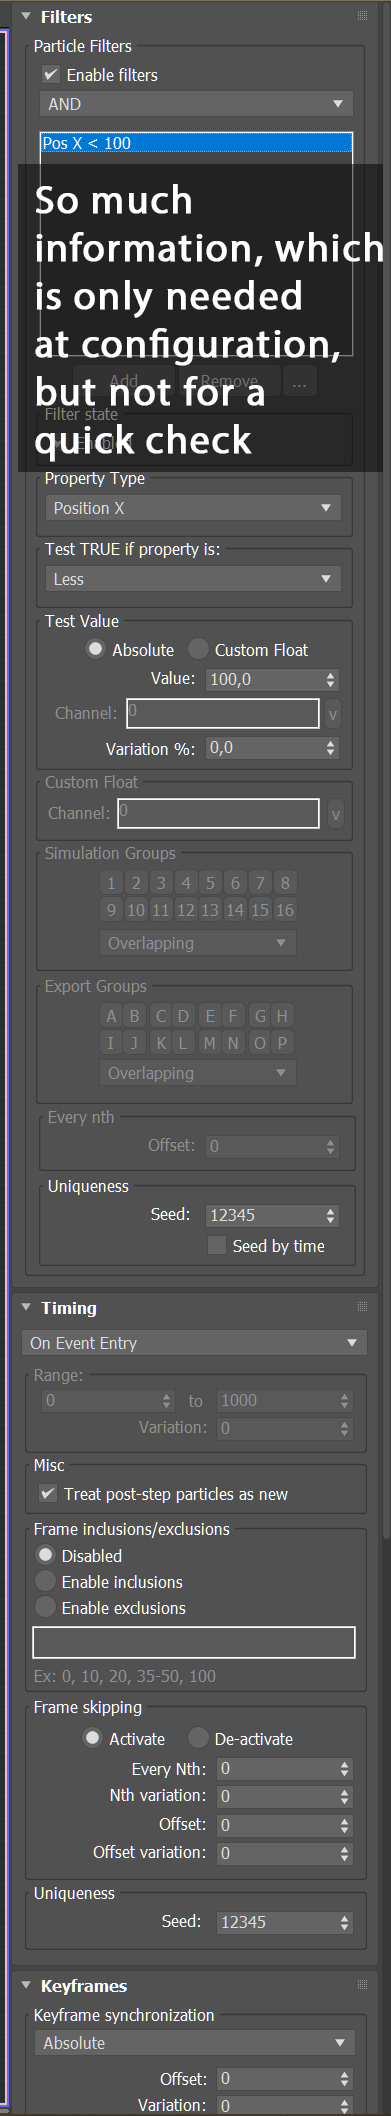This screenshot has height=2116, width=391.
Task: Open the AND filter logic dropdown
Action: 196,104
